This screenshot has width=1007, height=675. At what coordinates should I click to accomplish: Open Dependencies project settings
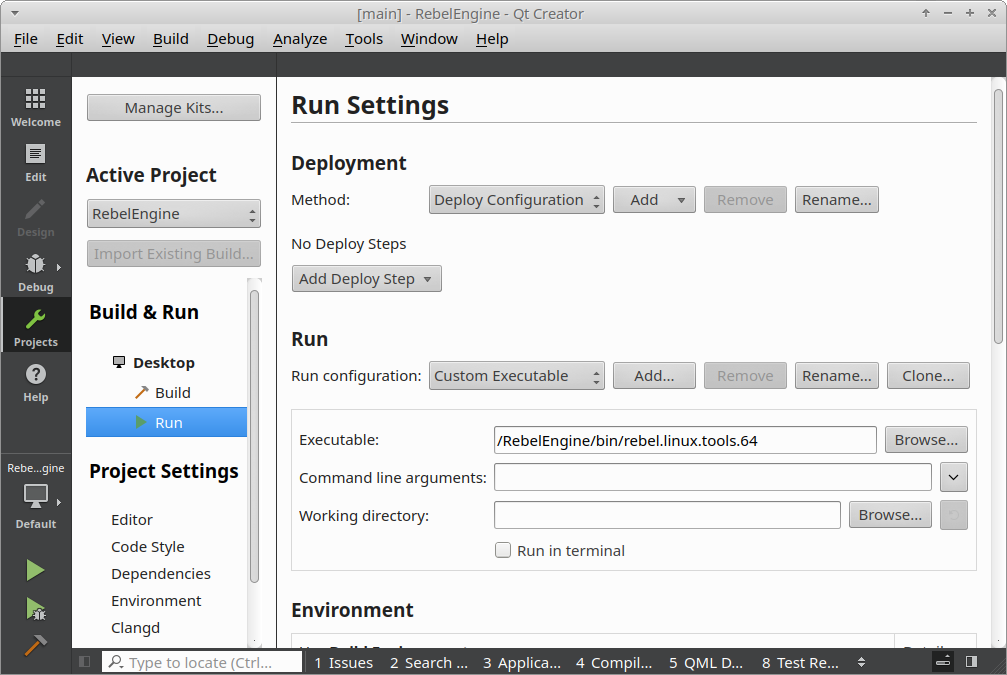[x=161, y=574]
